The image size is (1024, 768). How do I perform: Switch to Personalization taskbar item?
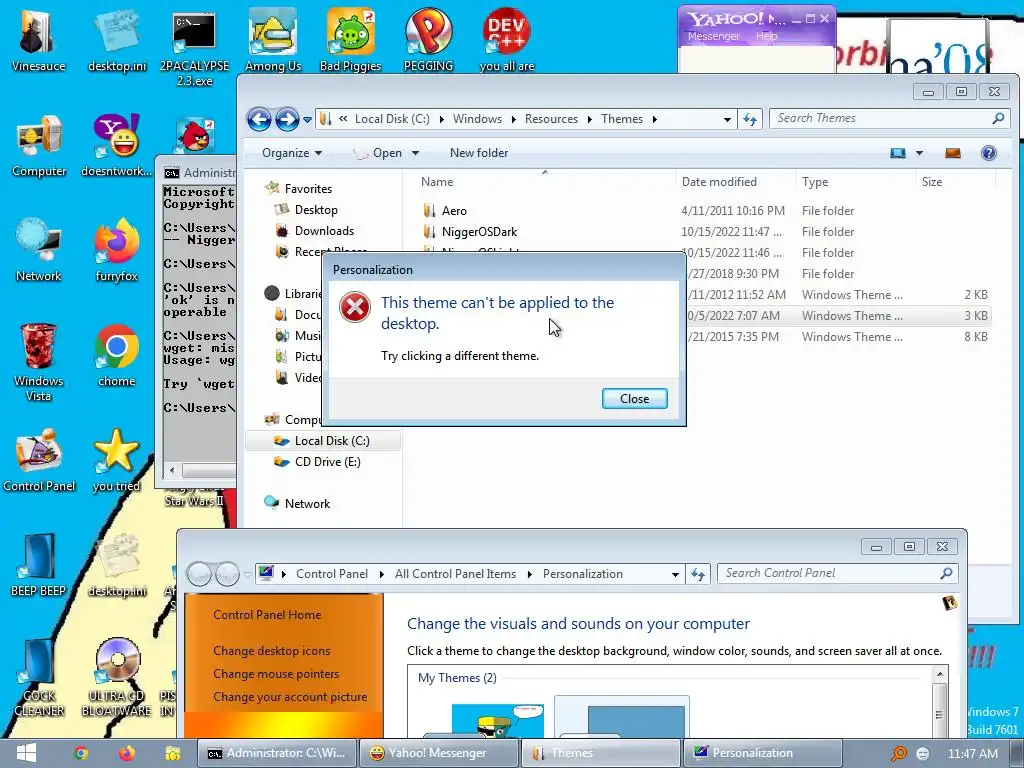[x=761, y=753]
